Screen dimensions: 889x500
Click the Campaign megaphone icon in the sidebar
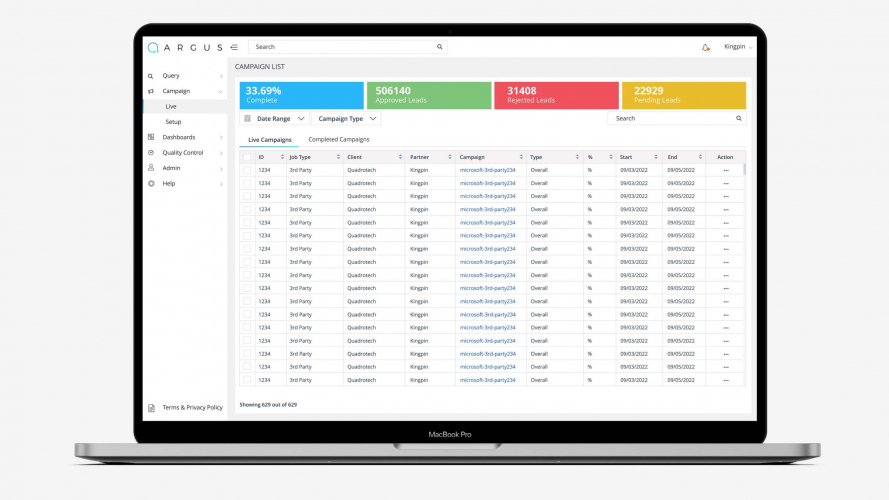151,91
